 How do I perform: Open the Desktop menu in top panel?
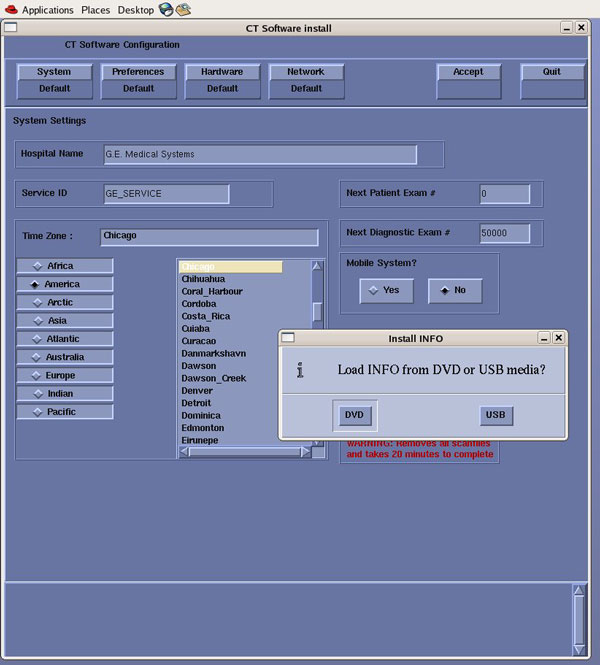point(135,9)
